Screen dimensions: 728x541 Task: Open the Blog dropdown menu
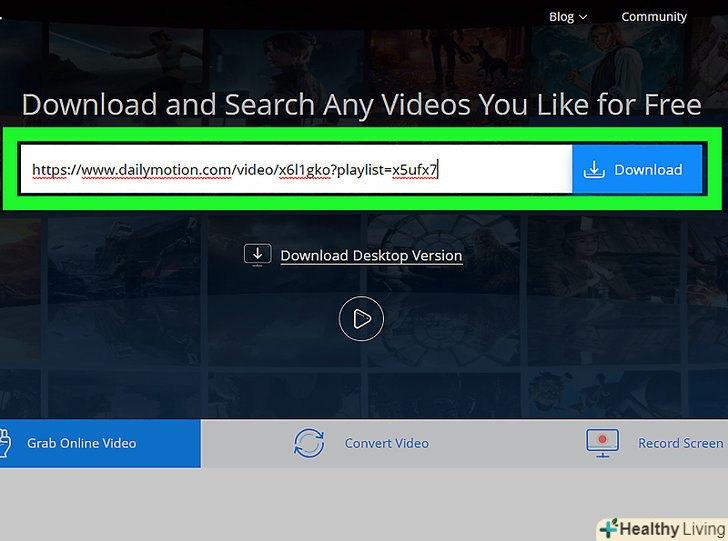tap(568, 17)
